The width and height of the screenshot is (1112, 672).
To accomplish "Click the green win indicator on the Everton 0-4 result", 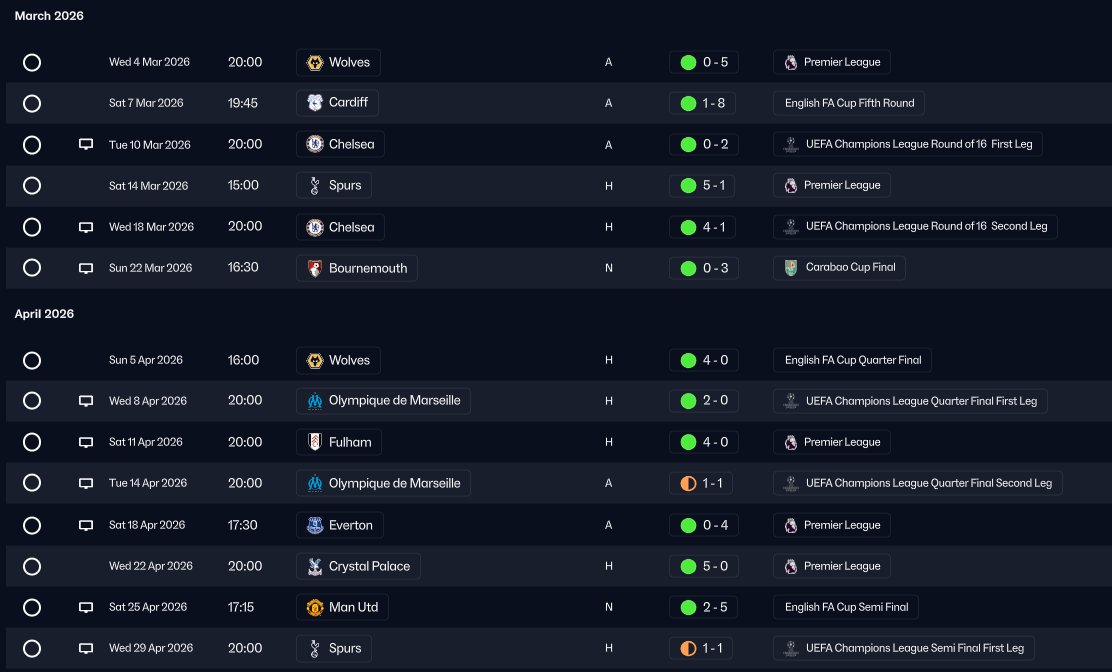I will point(688,525).
